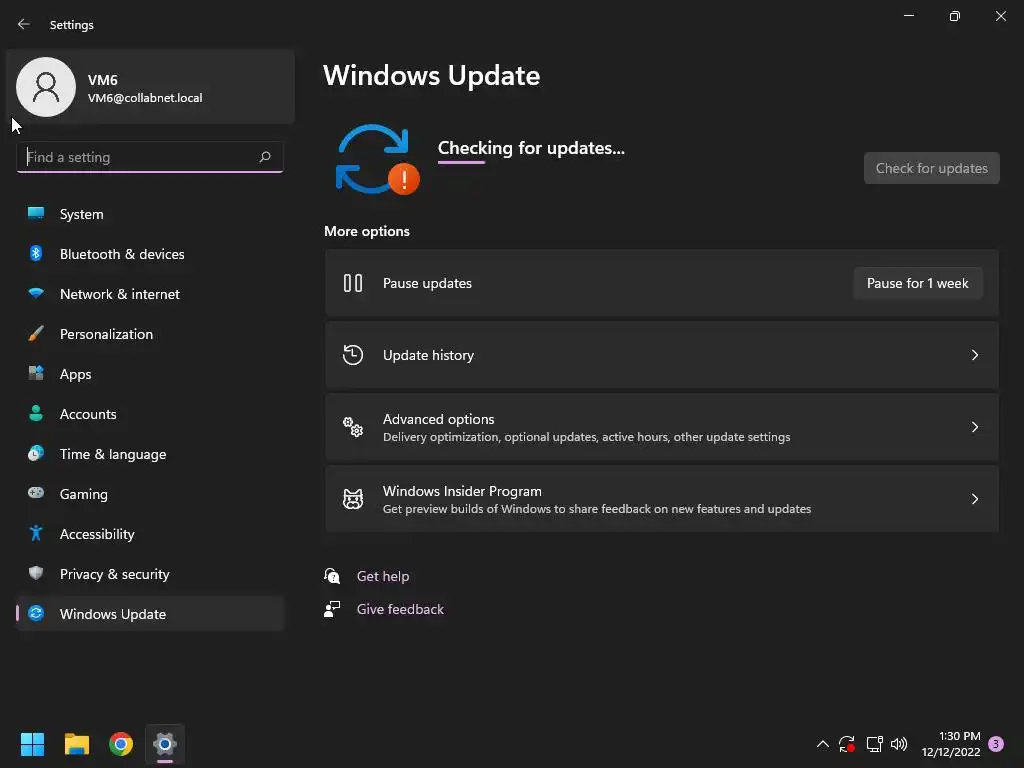Image resolution: width=1024 pixels, height=768 pixels.
Task: Open the Give feedback link
Action: pos(400,609)
